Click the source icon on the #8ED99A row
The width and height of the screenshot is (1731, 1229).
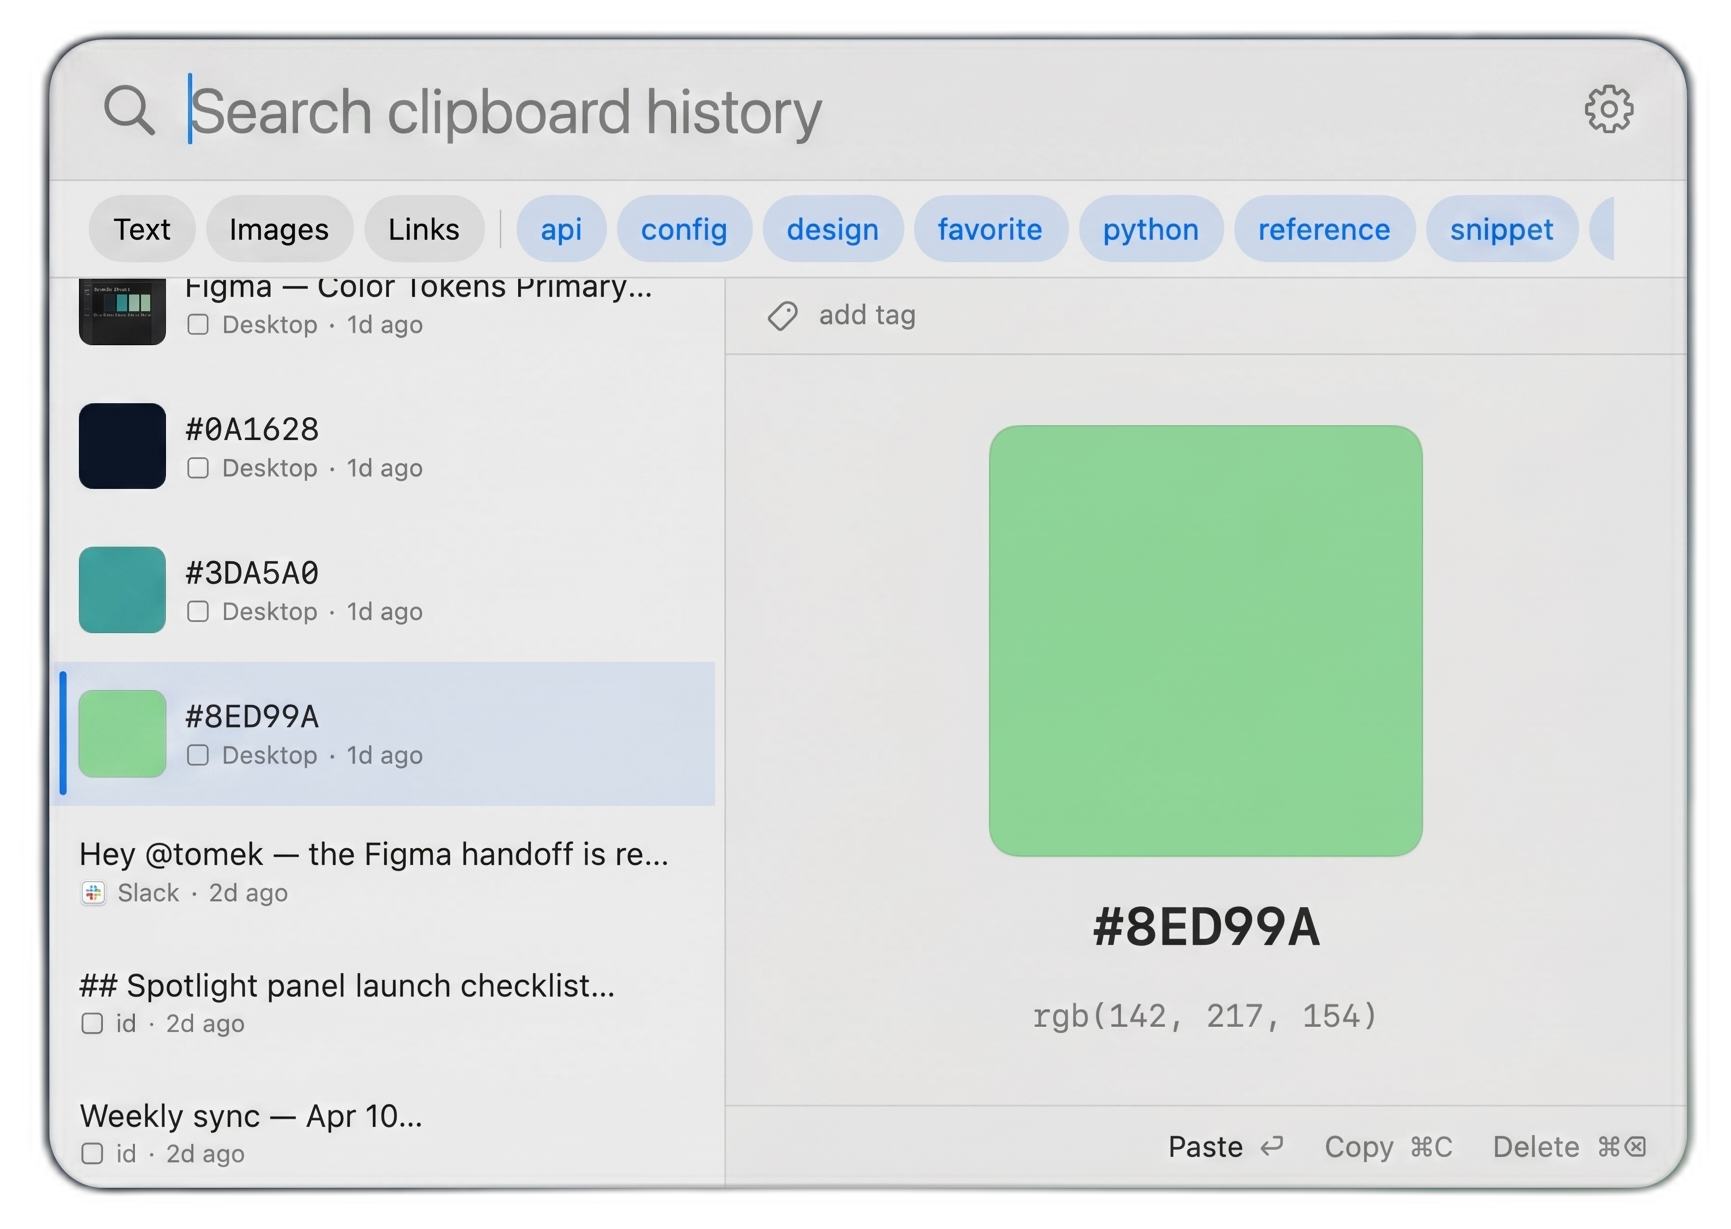[198, 755]
